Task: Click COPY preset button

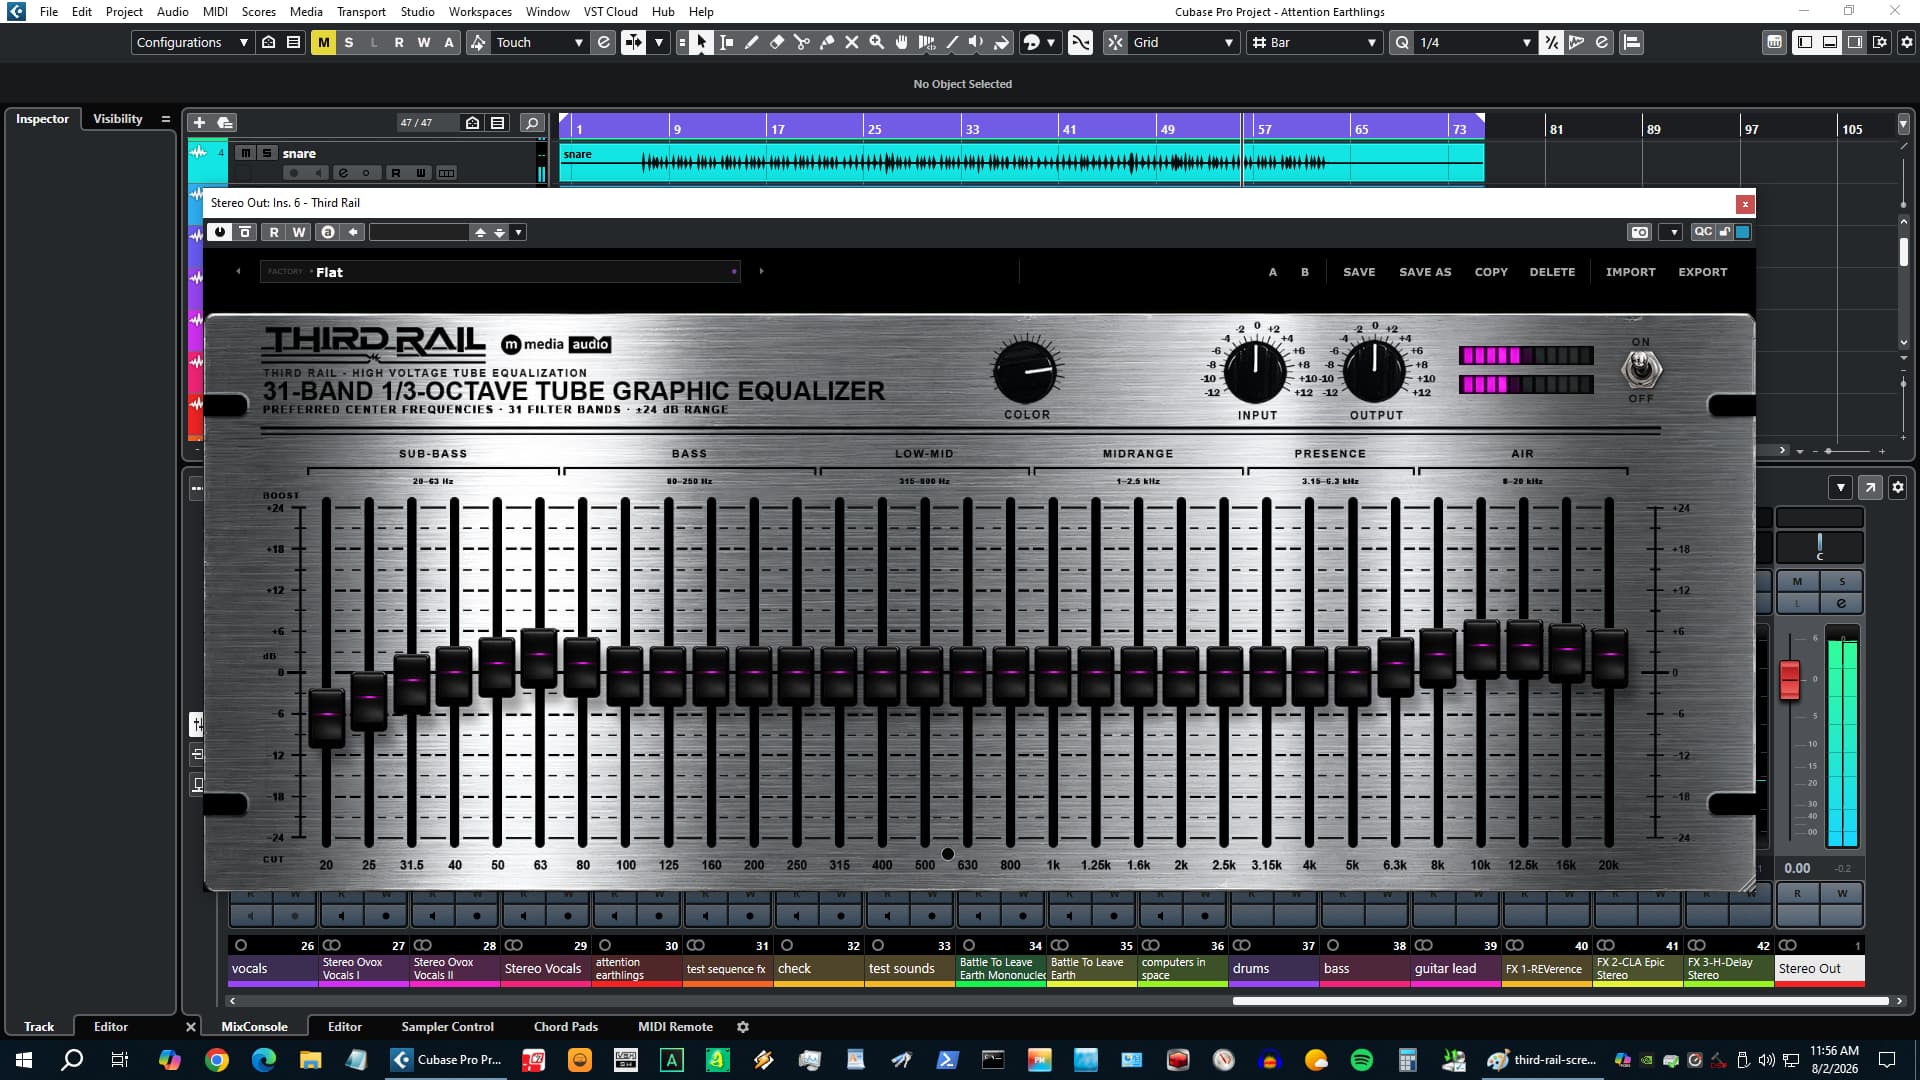Action: 1491,272
